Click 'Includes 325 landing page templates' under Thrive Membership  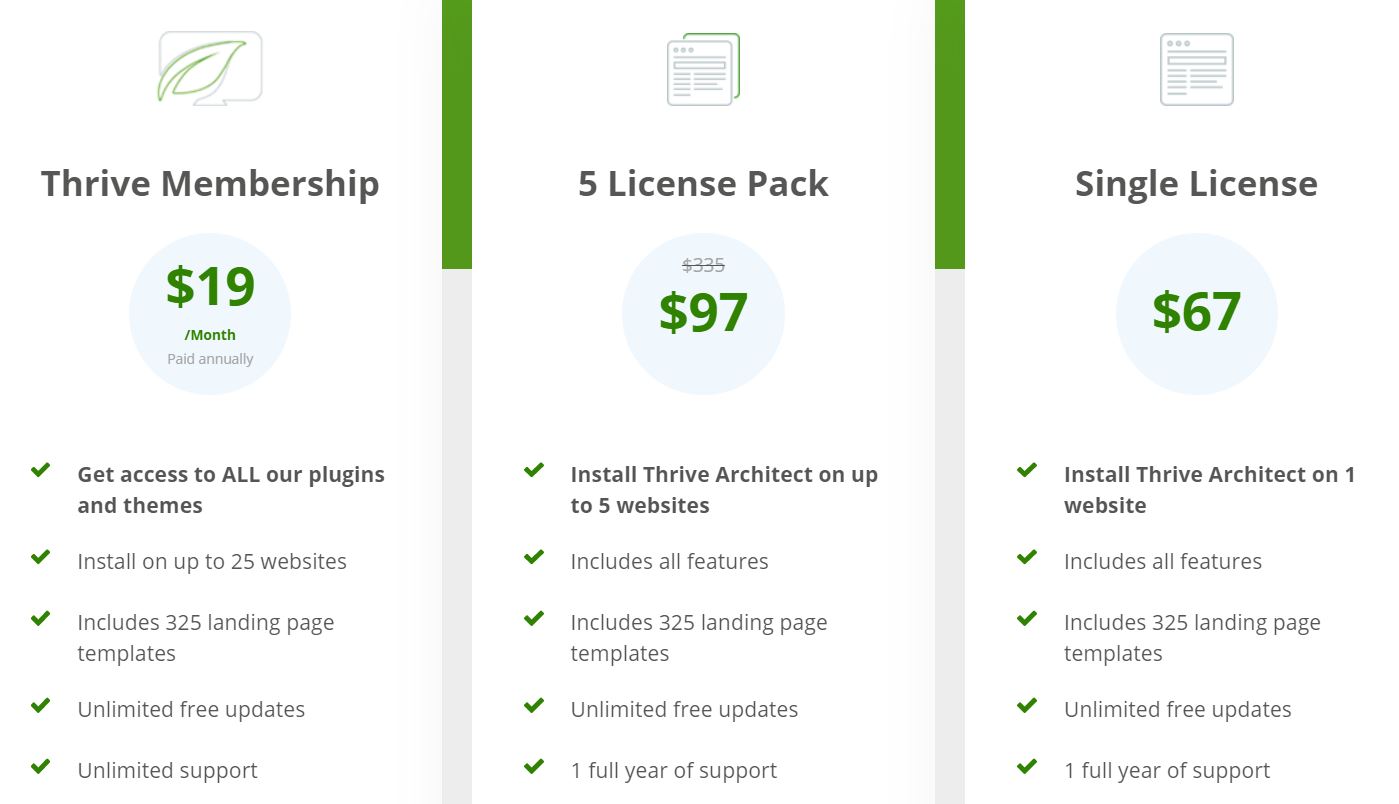pyautogui.click(x=206, y=638)
